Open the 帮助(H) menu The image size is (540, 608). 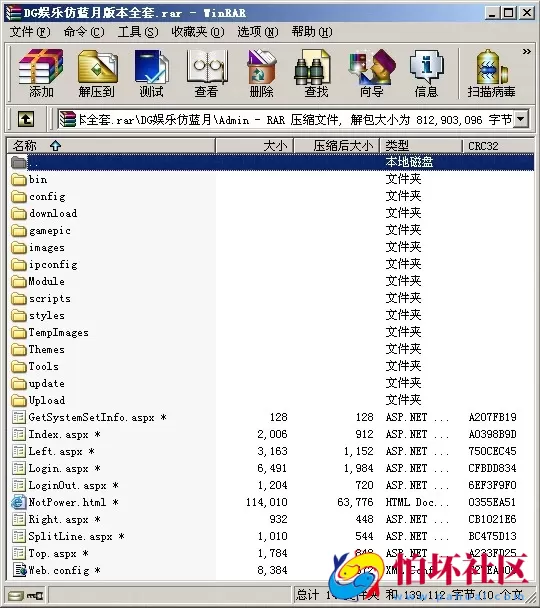[312, 32]
